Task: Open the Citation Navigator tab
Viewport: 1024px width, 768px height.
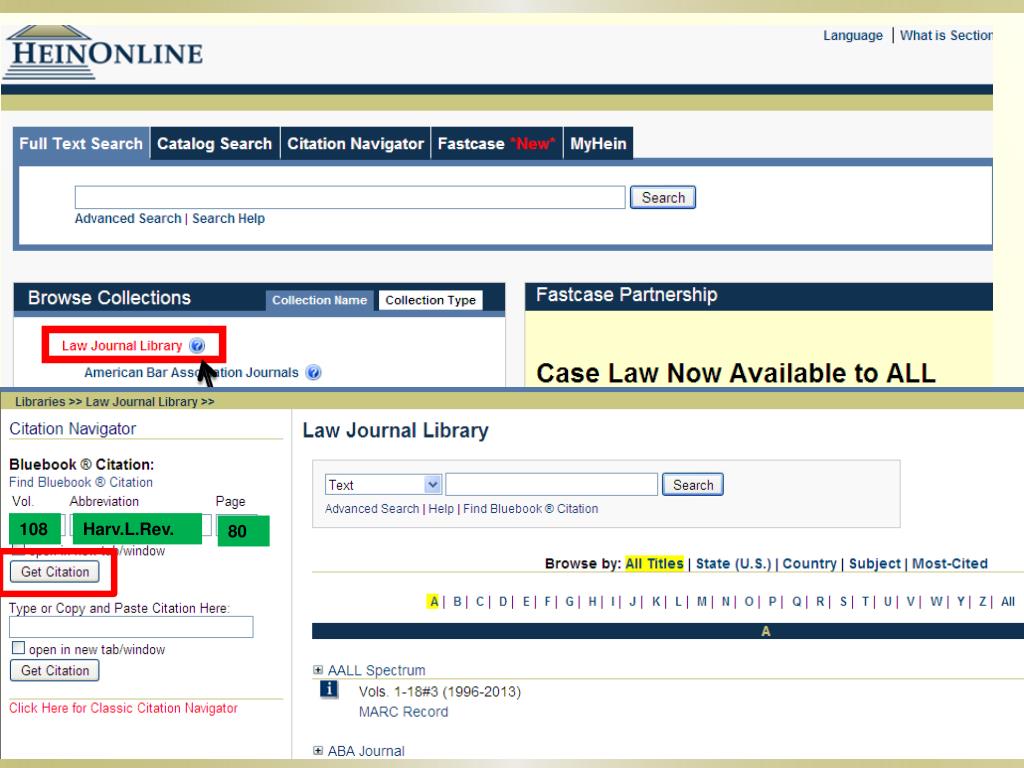Action: [355, 144]
